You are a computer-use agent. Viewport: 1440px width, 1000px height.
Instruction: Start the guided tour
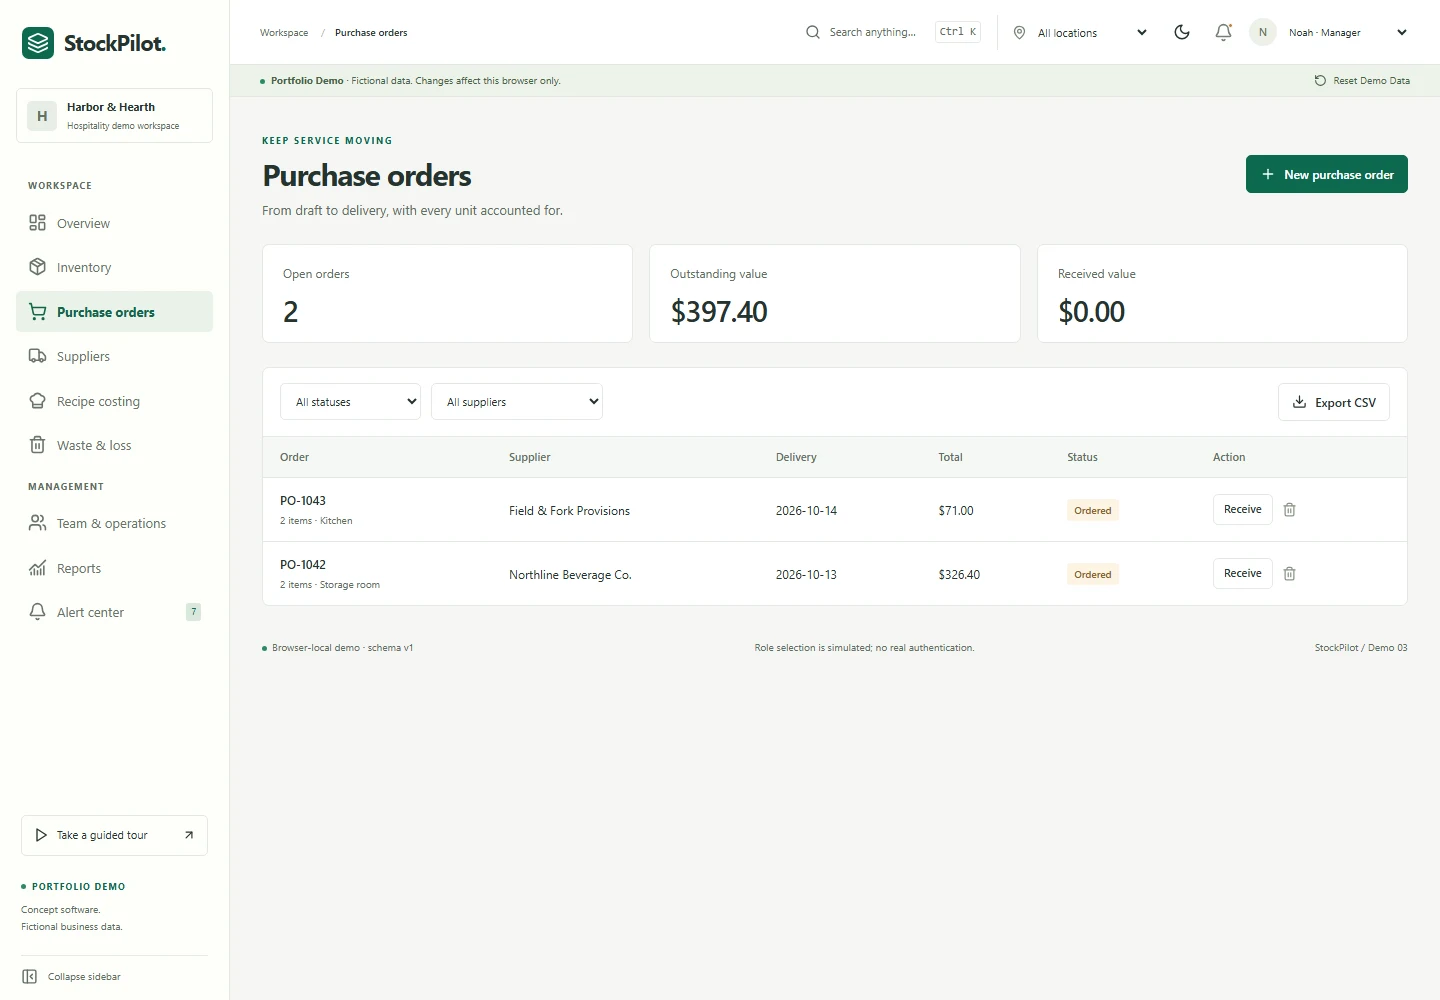(x=114, y=835)
